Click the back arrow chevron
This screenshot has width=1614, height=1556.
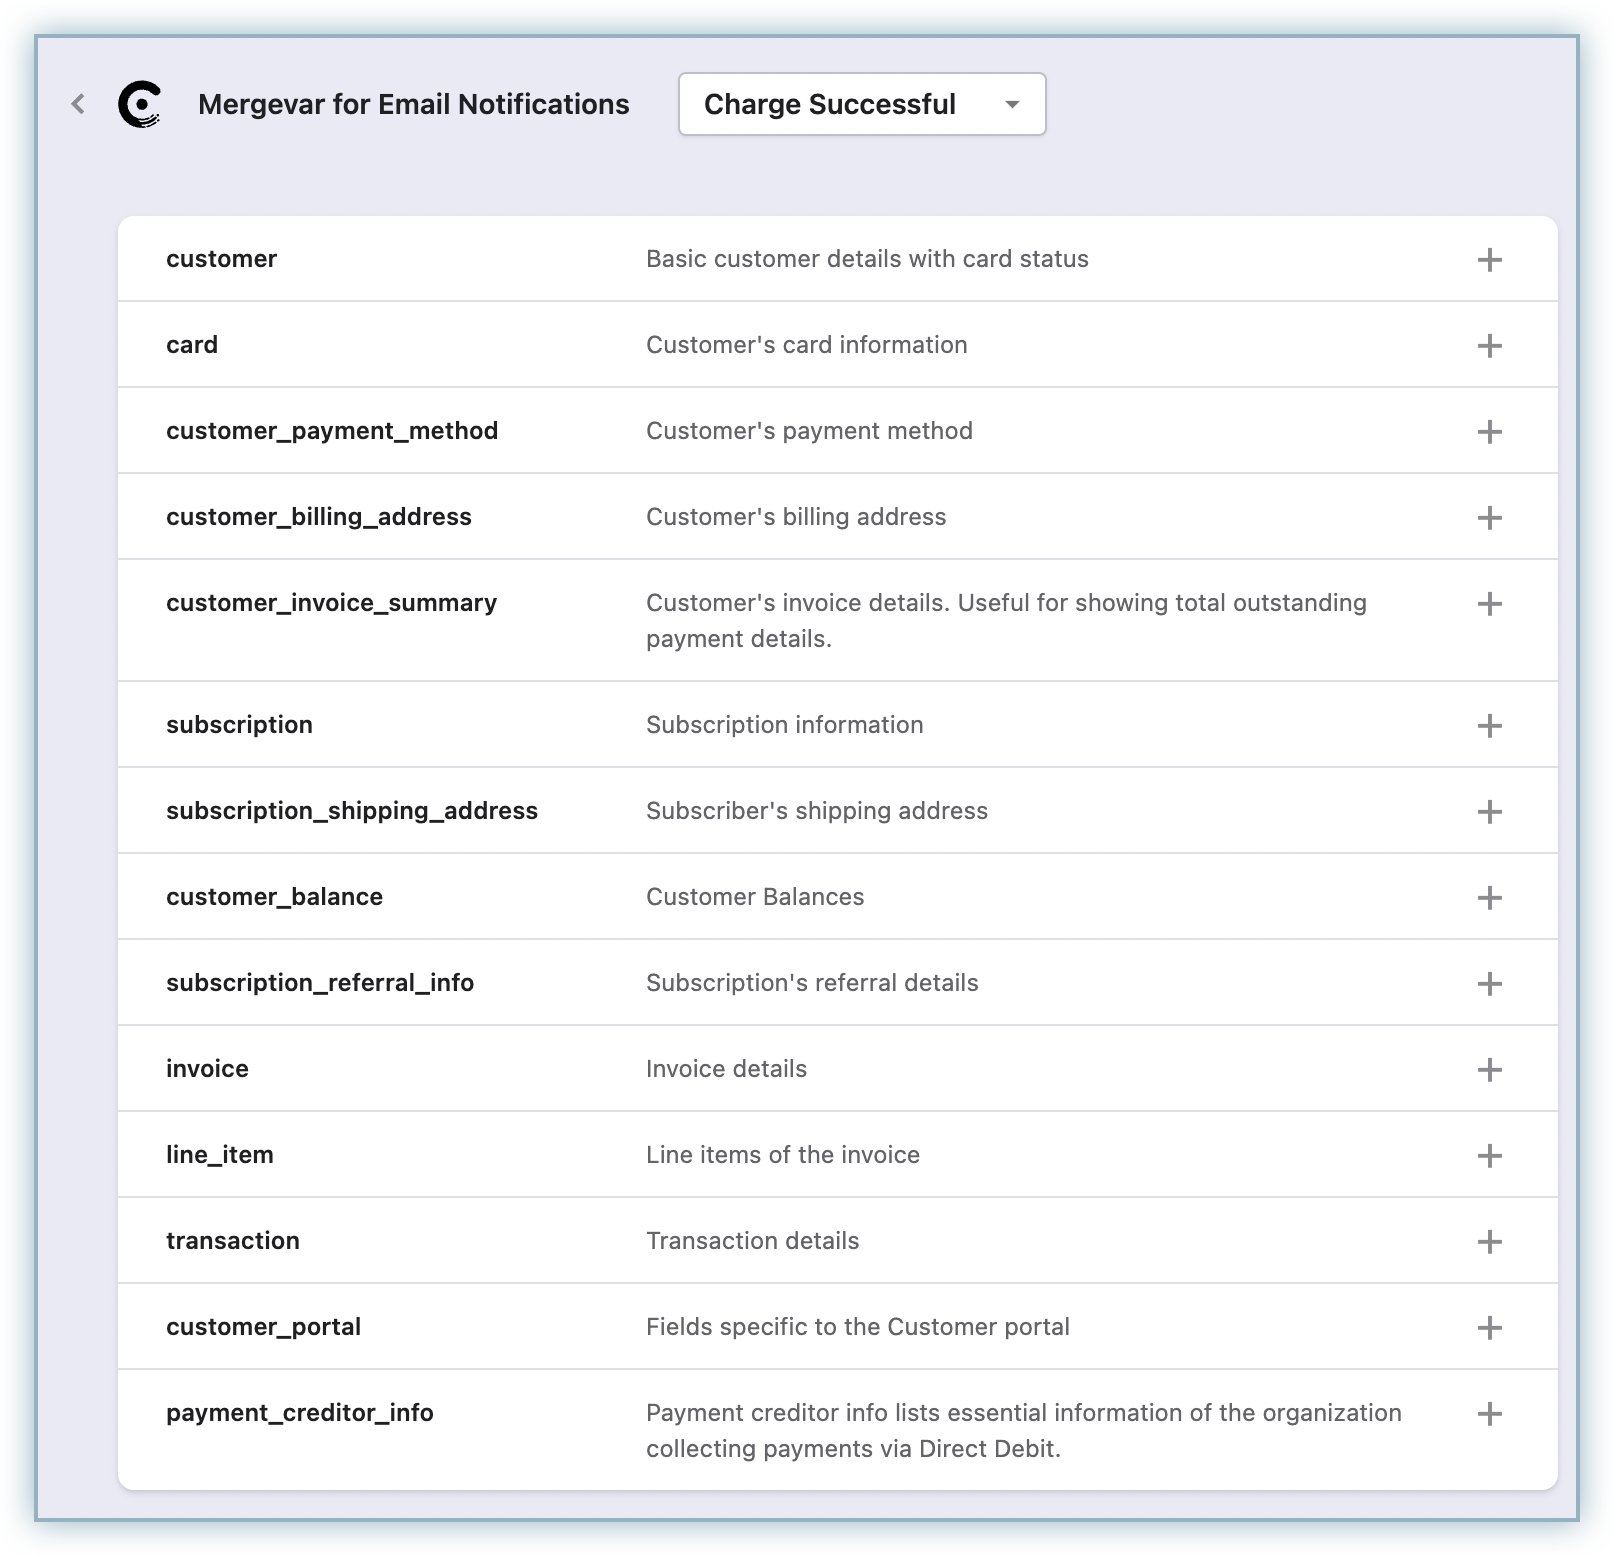point(78,104)
